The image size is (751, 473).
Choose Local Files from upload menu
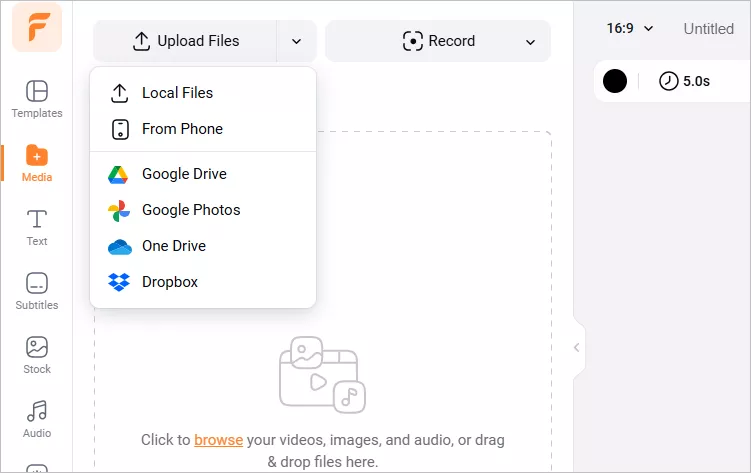click(203, 93)
